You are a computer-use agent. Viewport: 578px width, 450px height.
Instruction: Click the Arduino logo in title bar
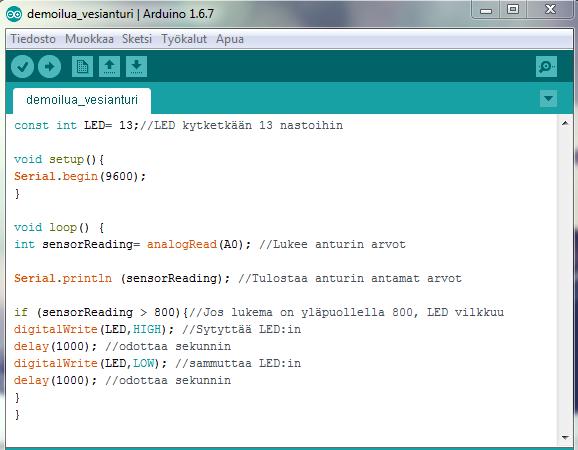tap(14, 14)
